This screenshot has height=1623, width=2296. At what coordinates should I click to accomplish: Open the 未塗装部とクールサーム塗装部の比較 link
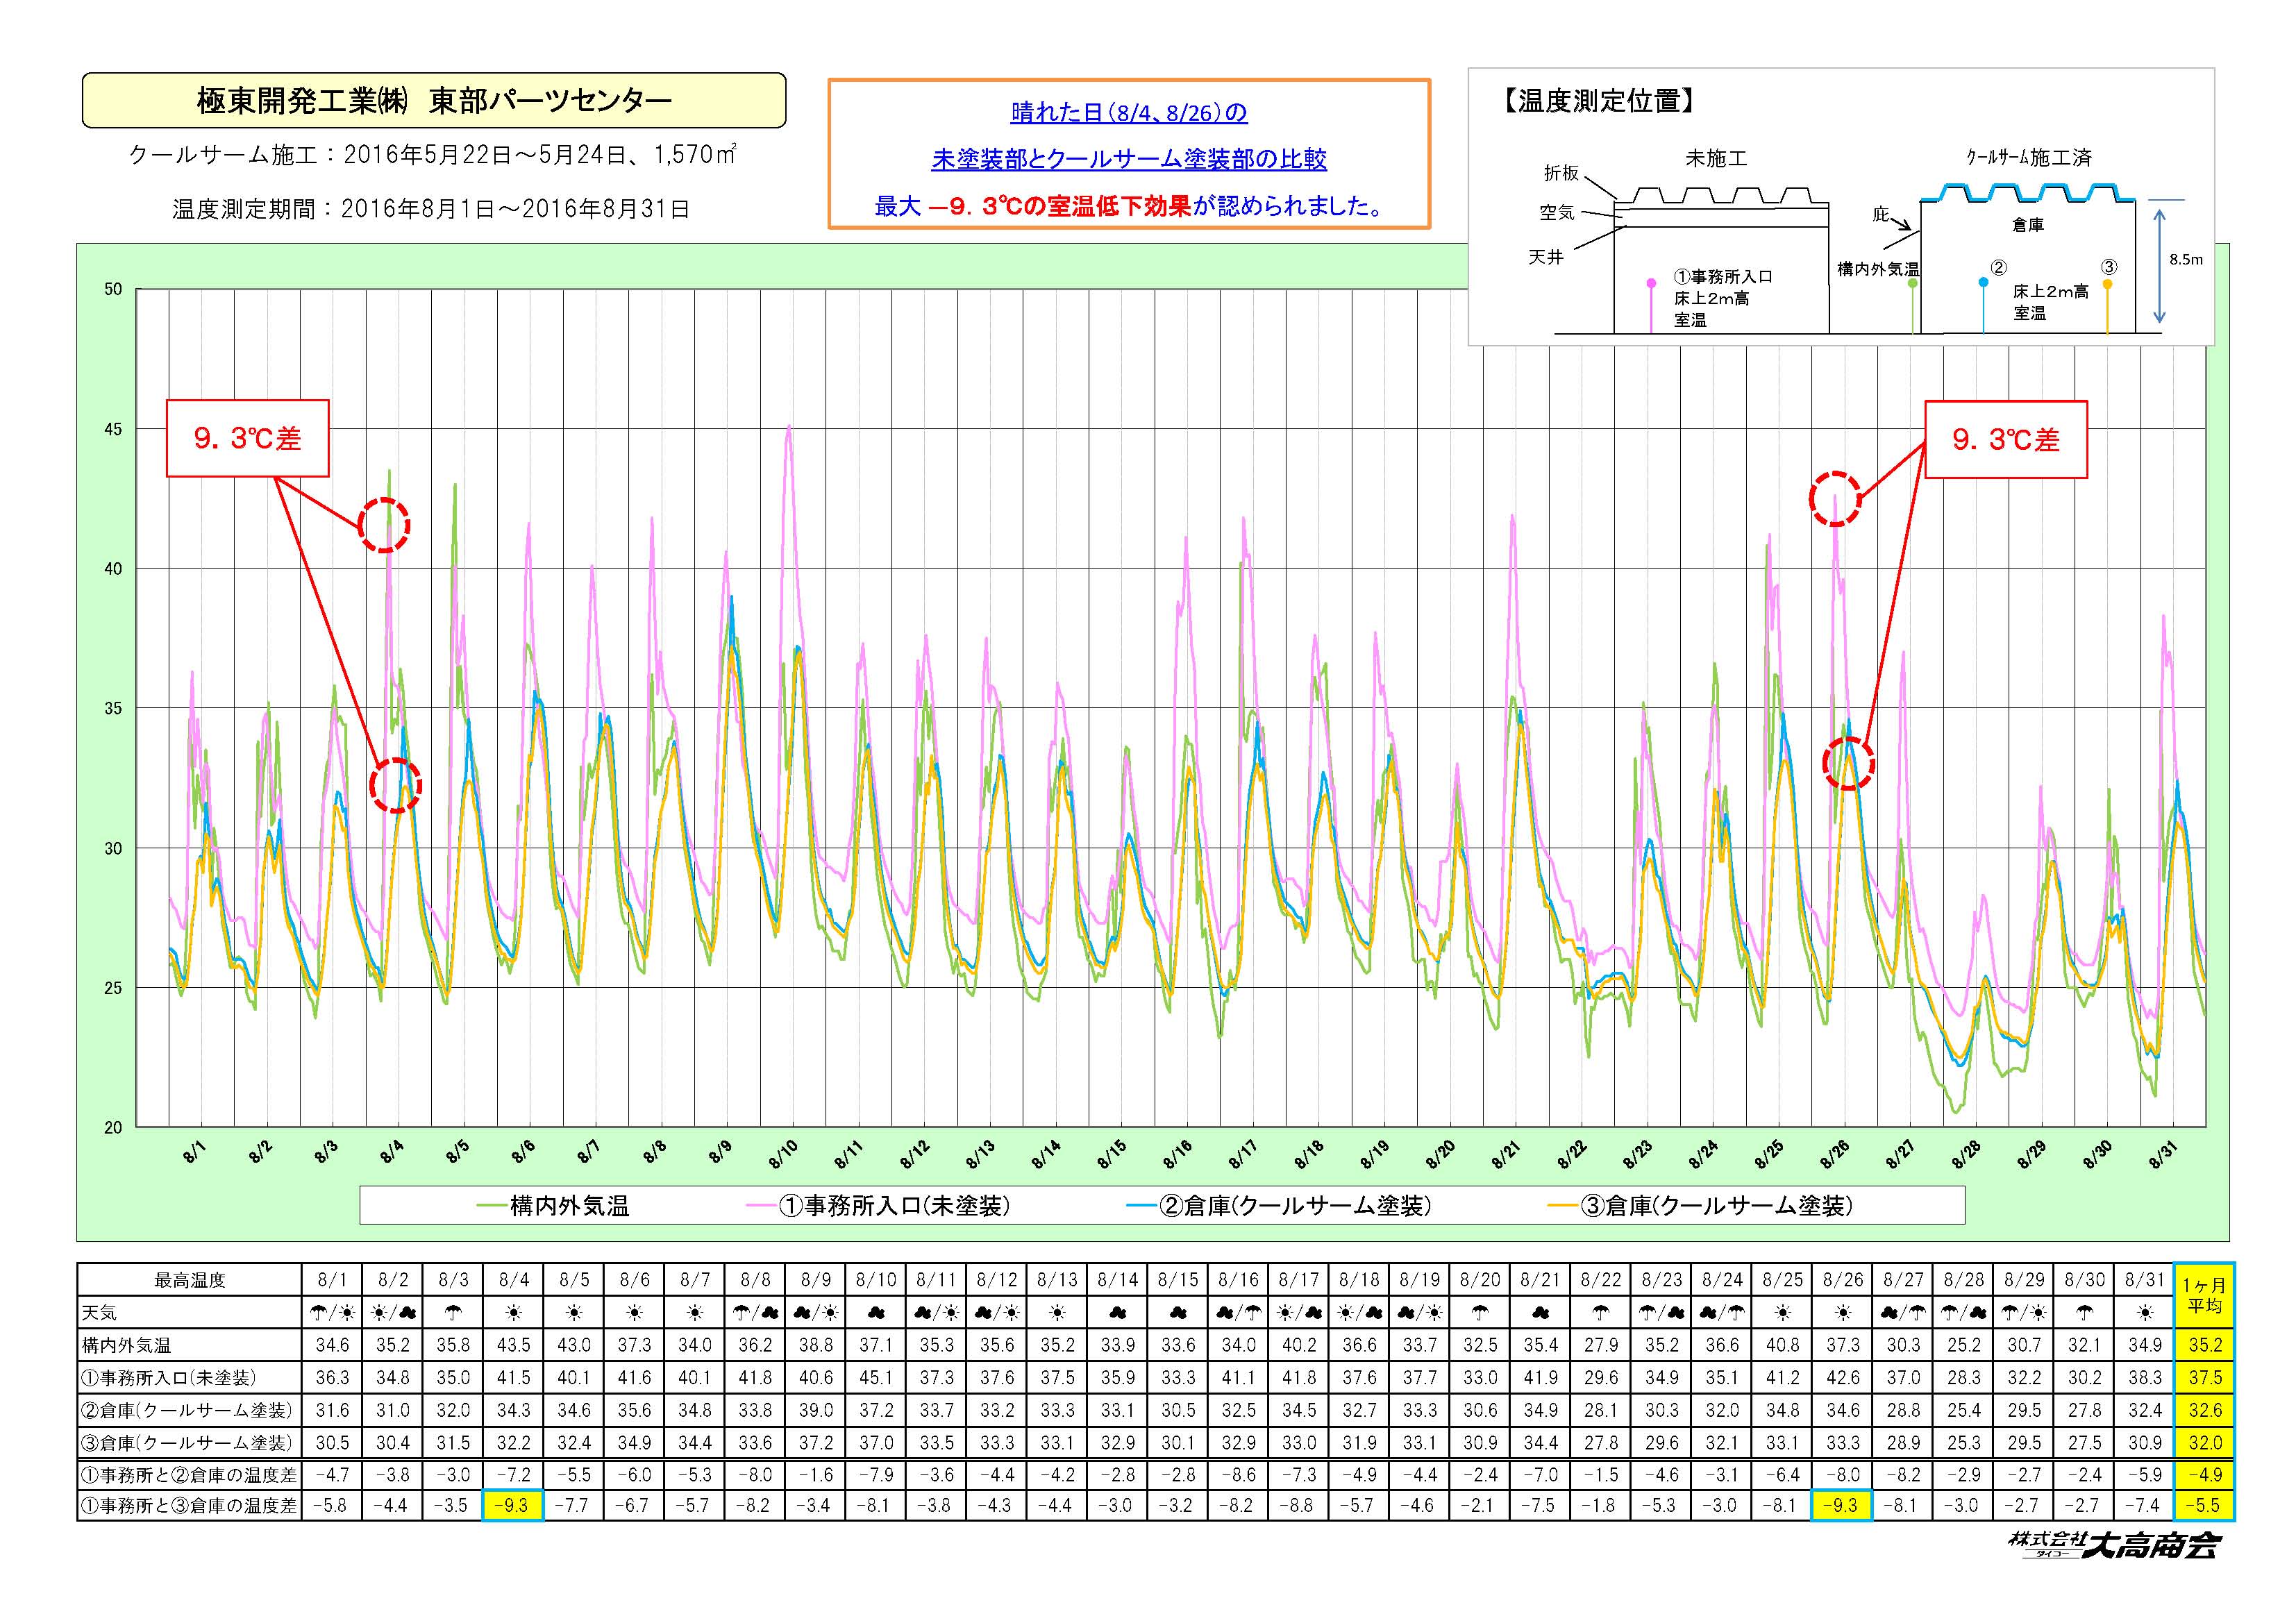[x=1129, y=159]
